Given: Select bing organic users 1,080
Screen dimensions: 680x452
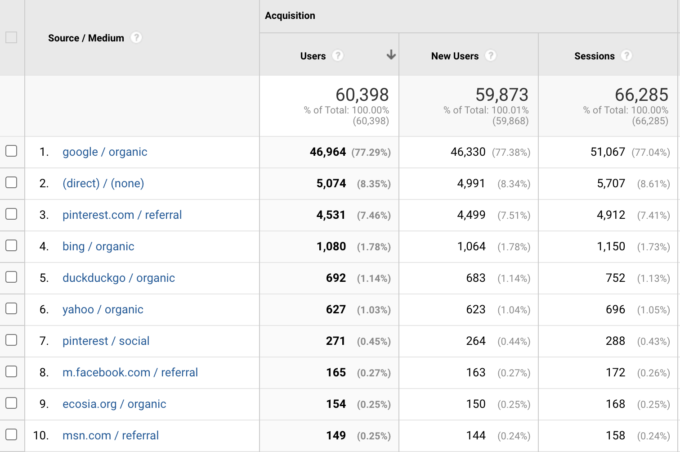Looking at the screenshot, I should click(x=331, y=246).
